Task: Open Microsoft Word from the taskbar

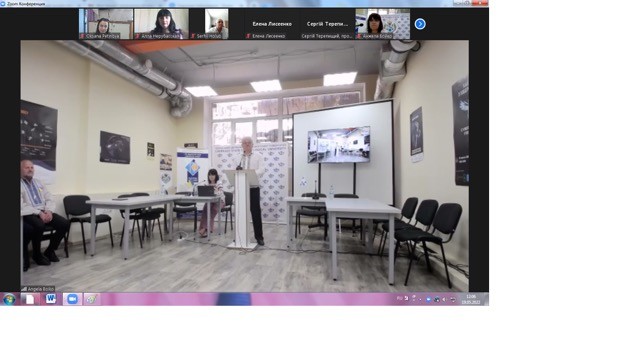Action: coord(51,299)
